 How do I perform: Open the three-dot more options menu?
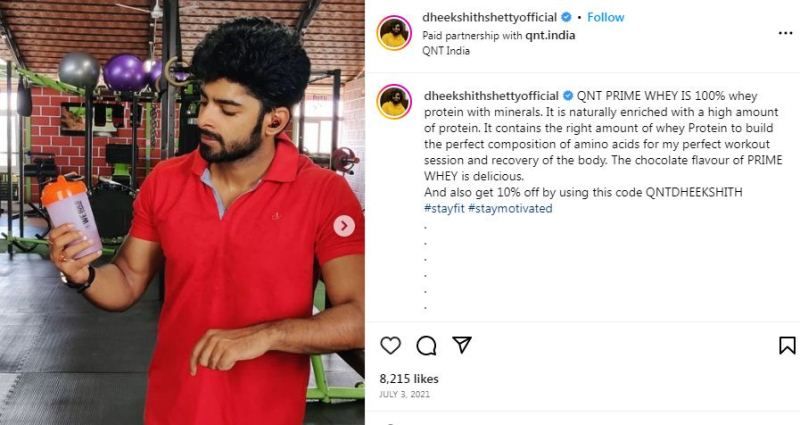pyautogui.click(x=785, y=33)
